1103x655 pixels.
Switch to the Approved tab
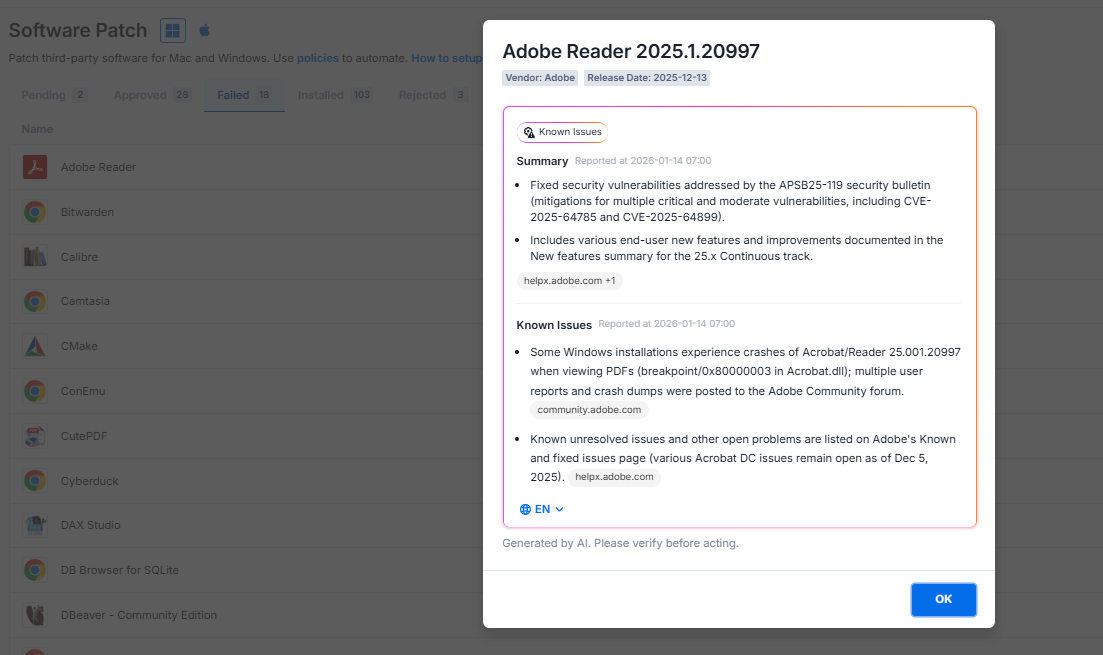click(152, 95)
